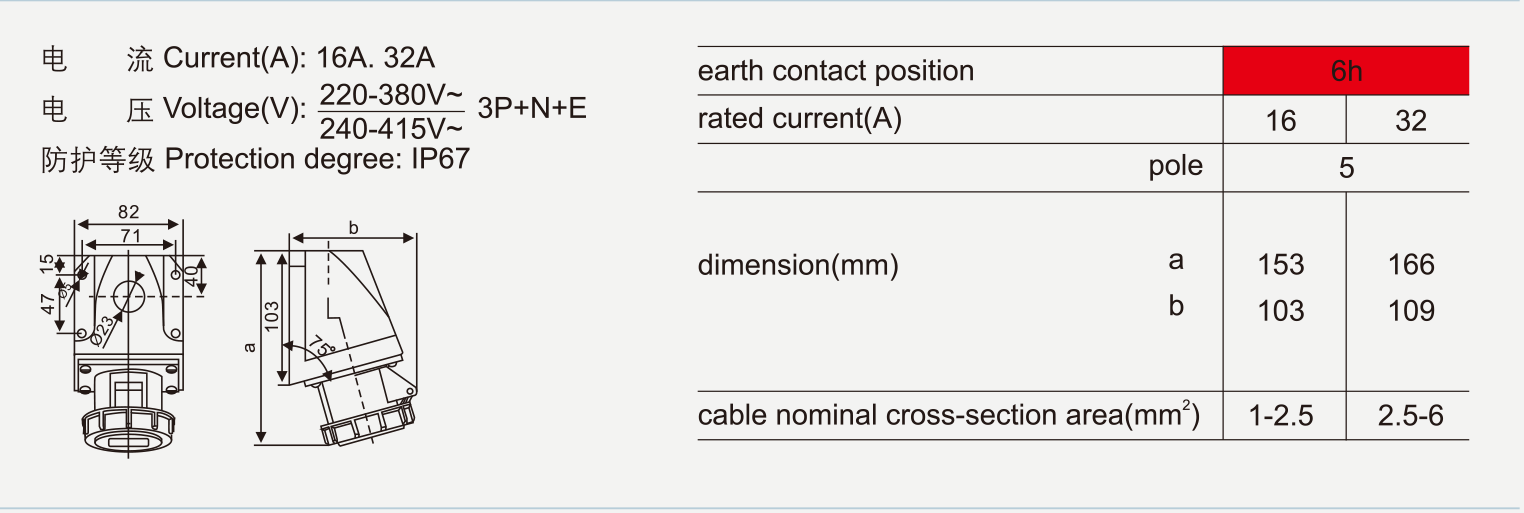The width and height of the screenshot is (1524, 513).
Task: Click the 166 dimension a value
Action: coord(1411,265)
